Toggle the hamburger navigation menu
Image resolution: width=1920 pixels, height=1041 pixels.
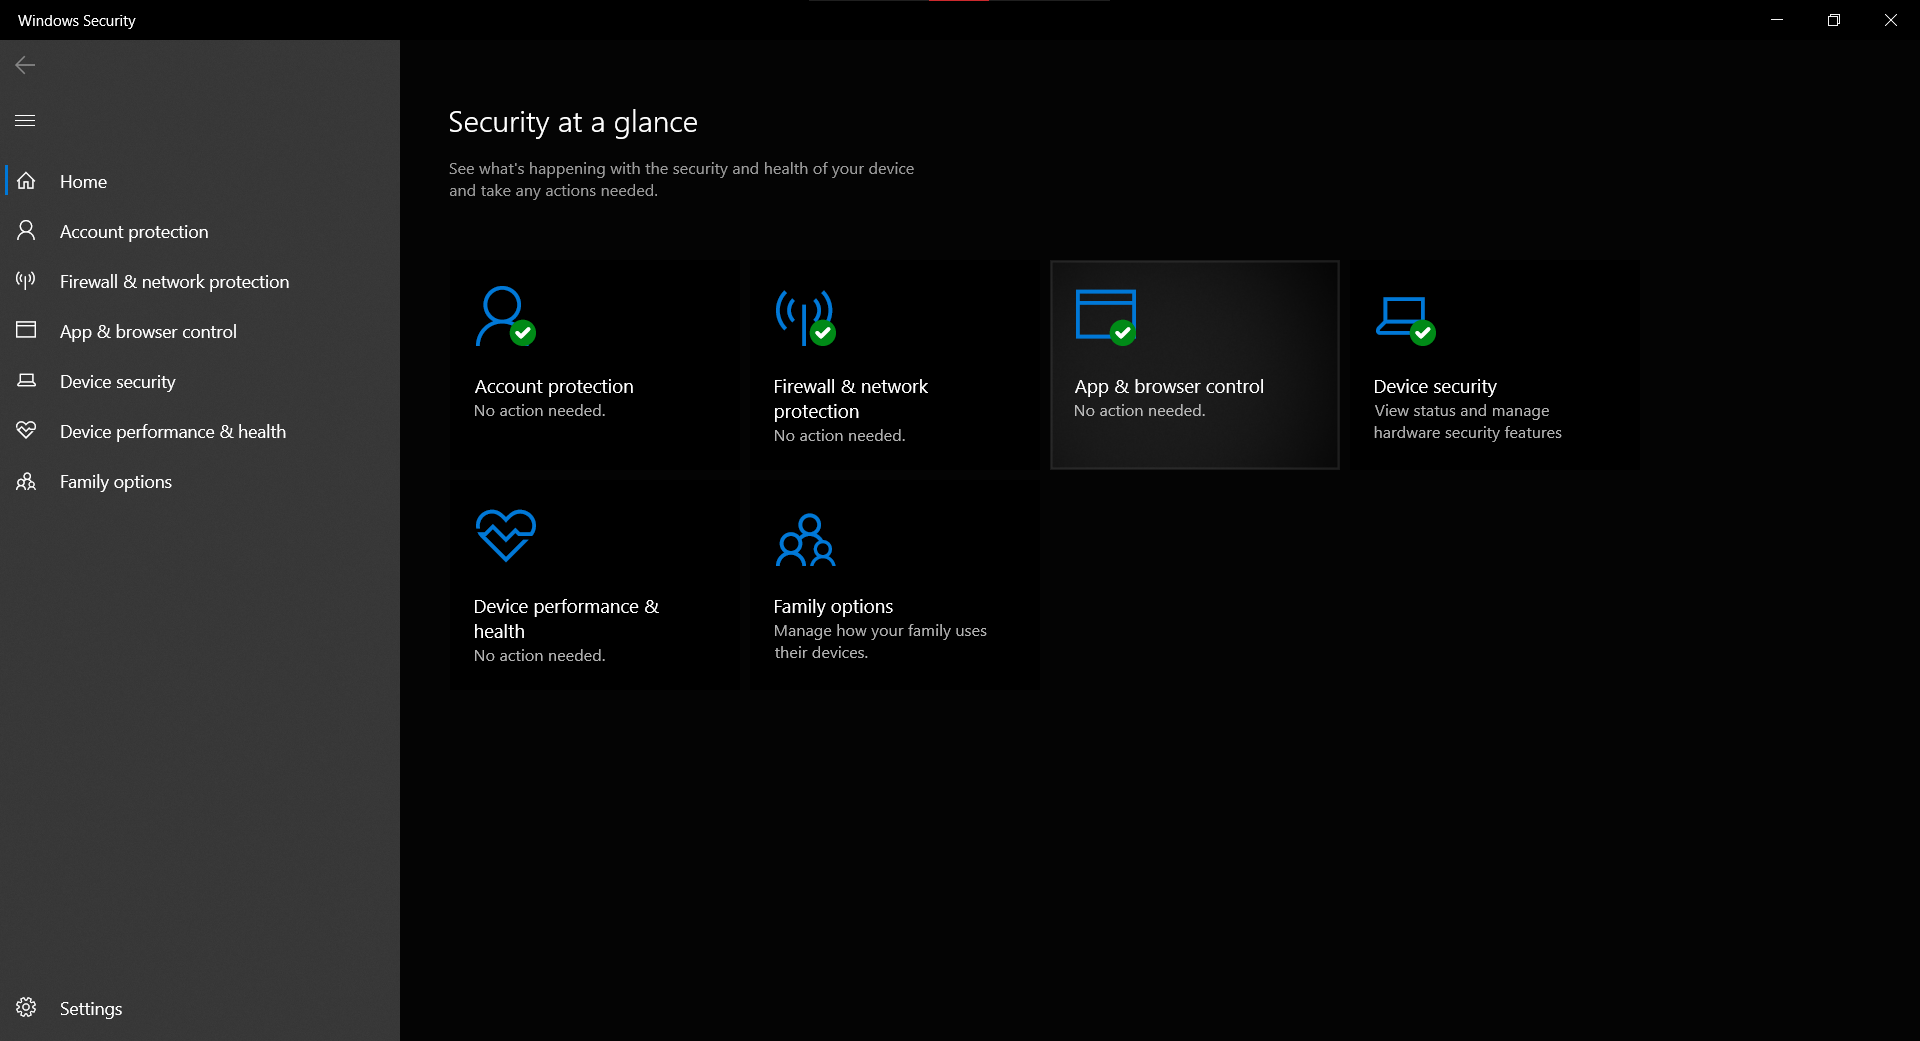click(25, 120)
